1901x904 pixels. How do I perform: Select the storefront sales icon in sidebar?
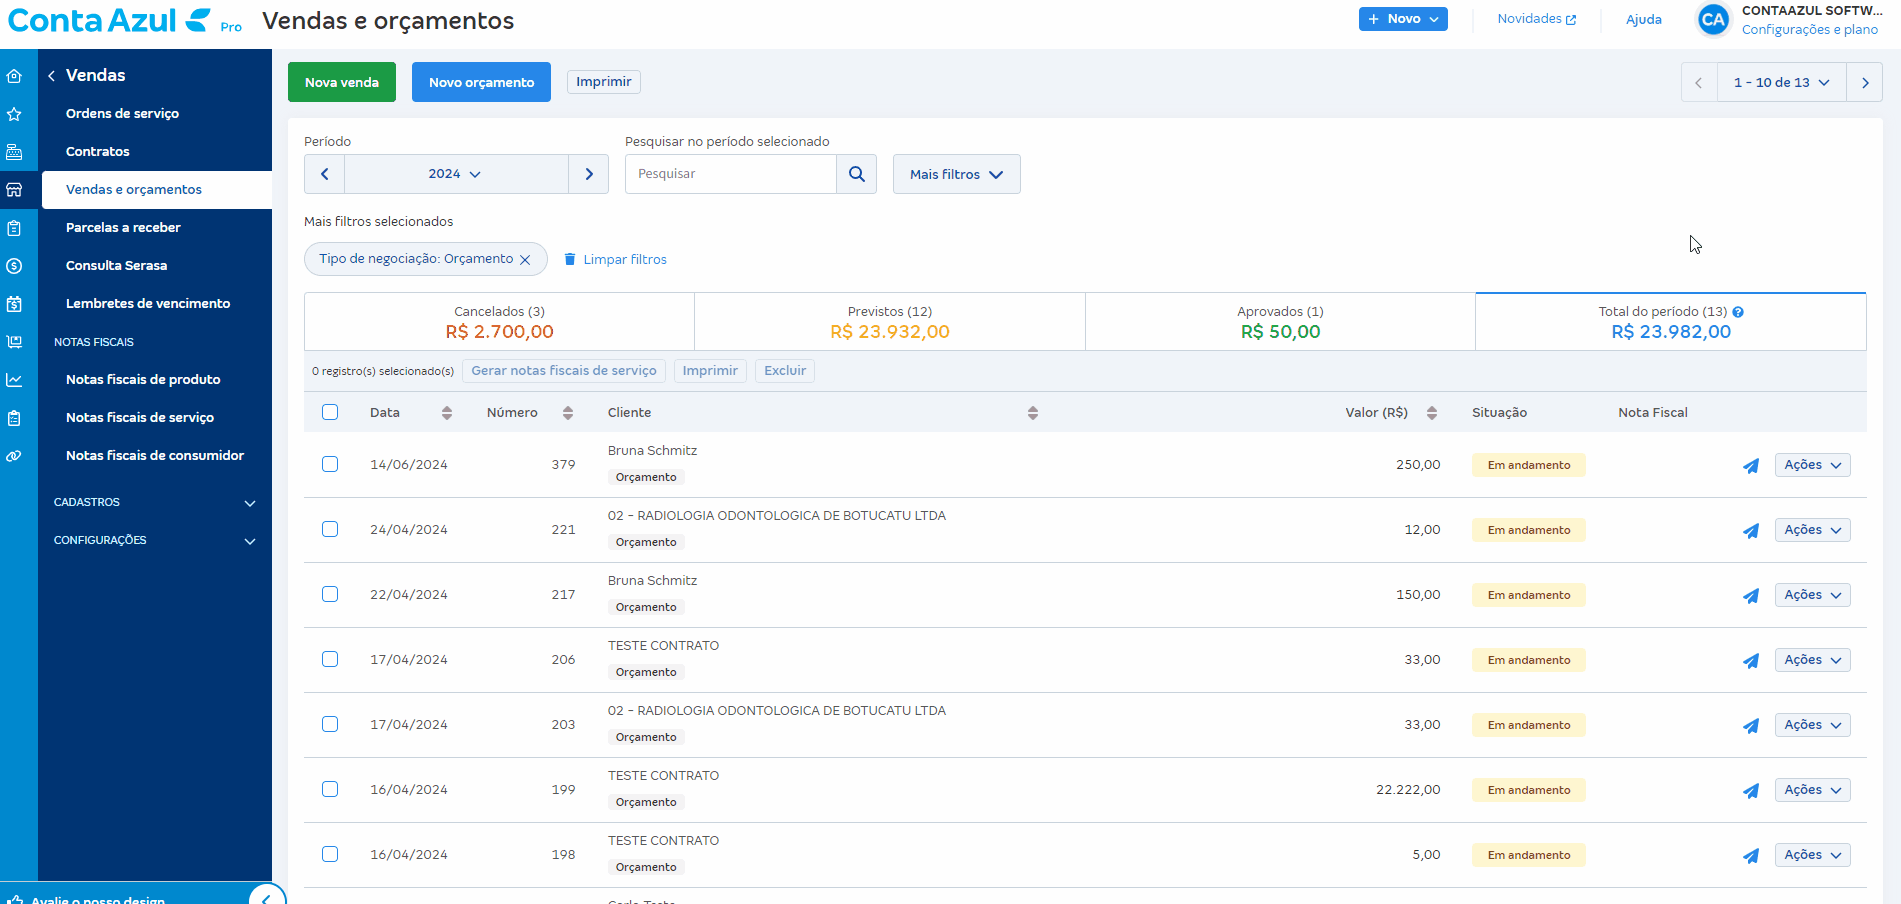point(14,190)
